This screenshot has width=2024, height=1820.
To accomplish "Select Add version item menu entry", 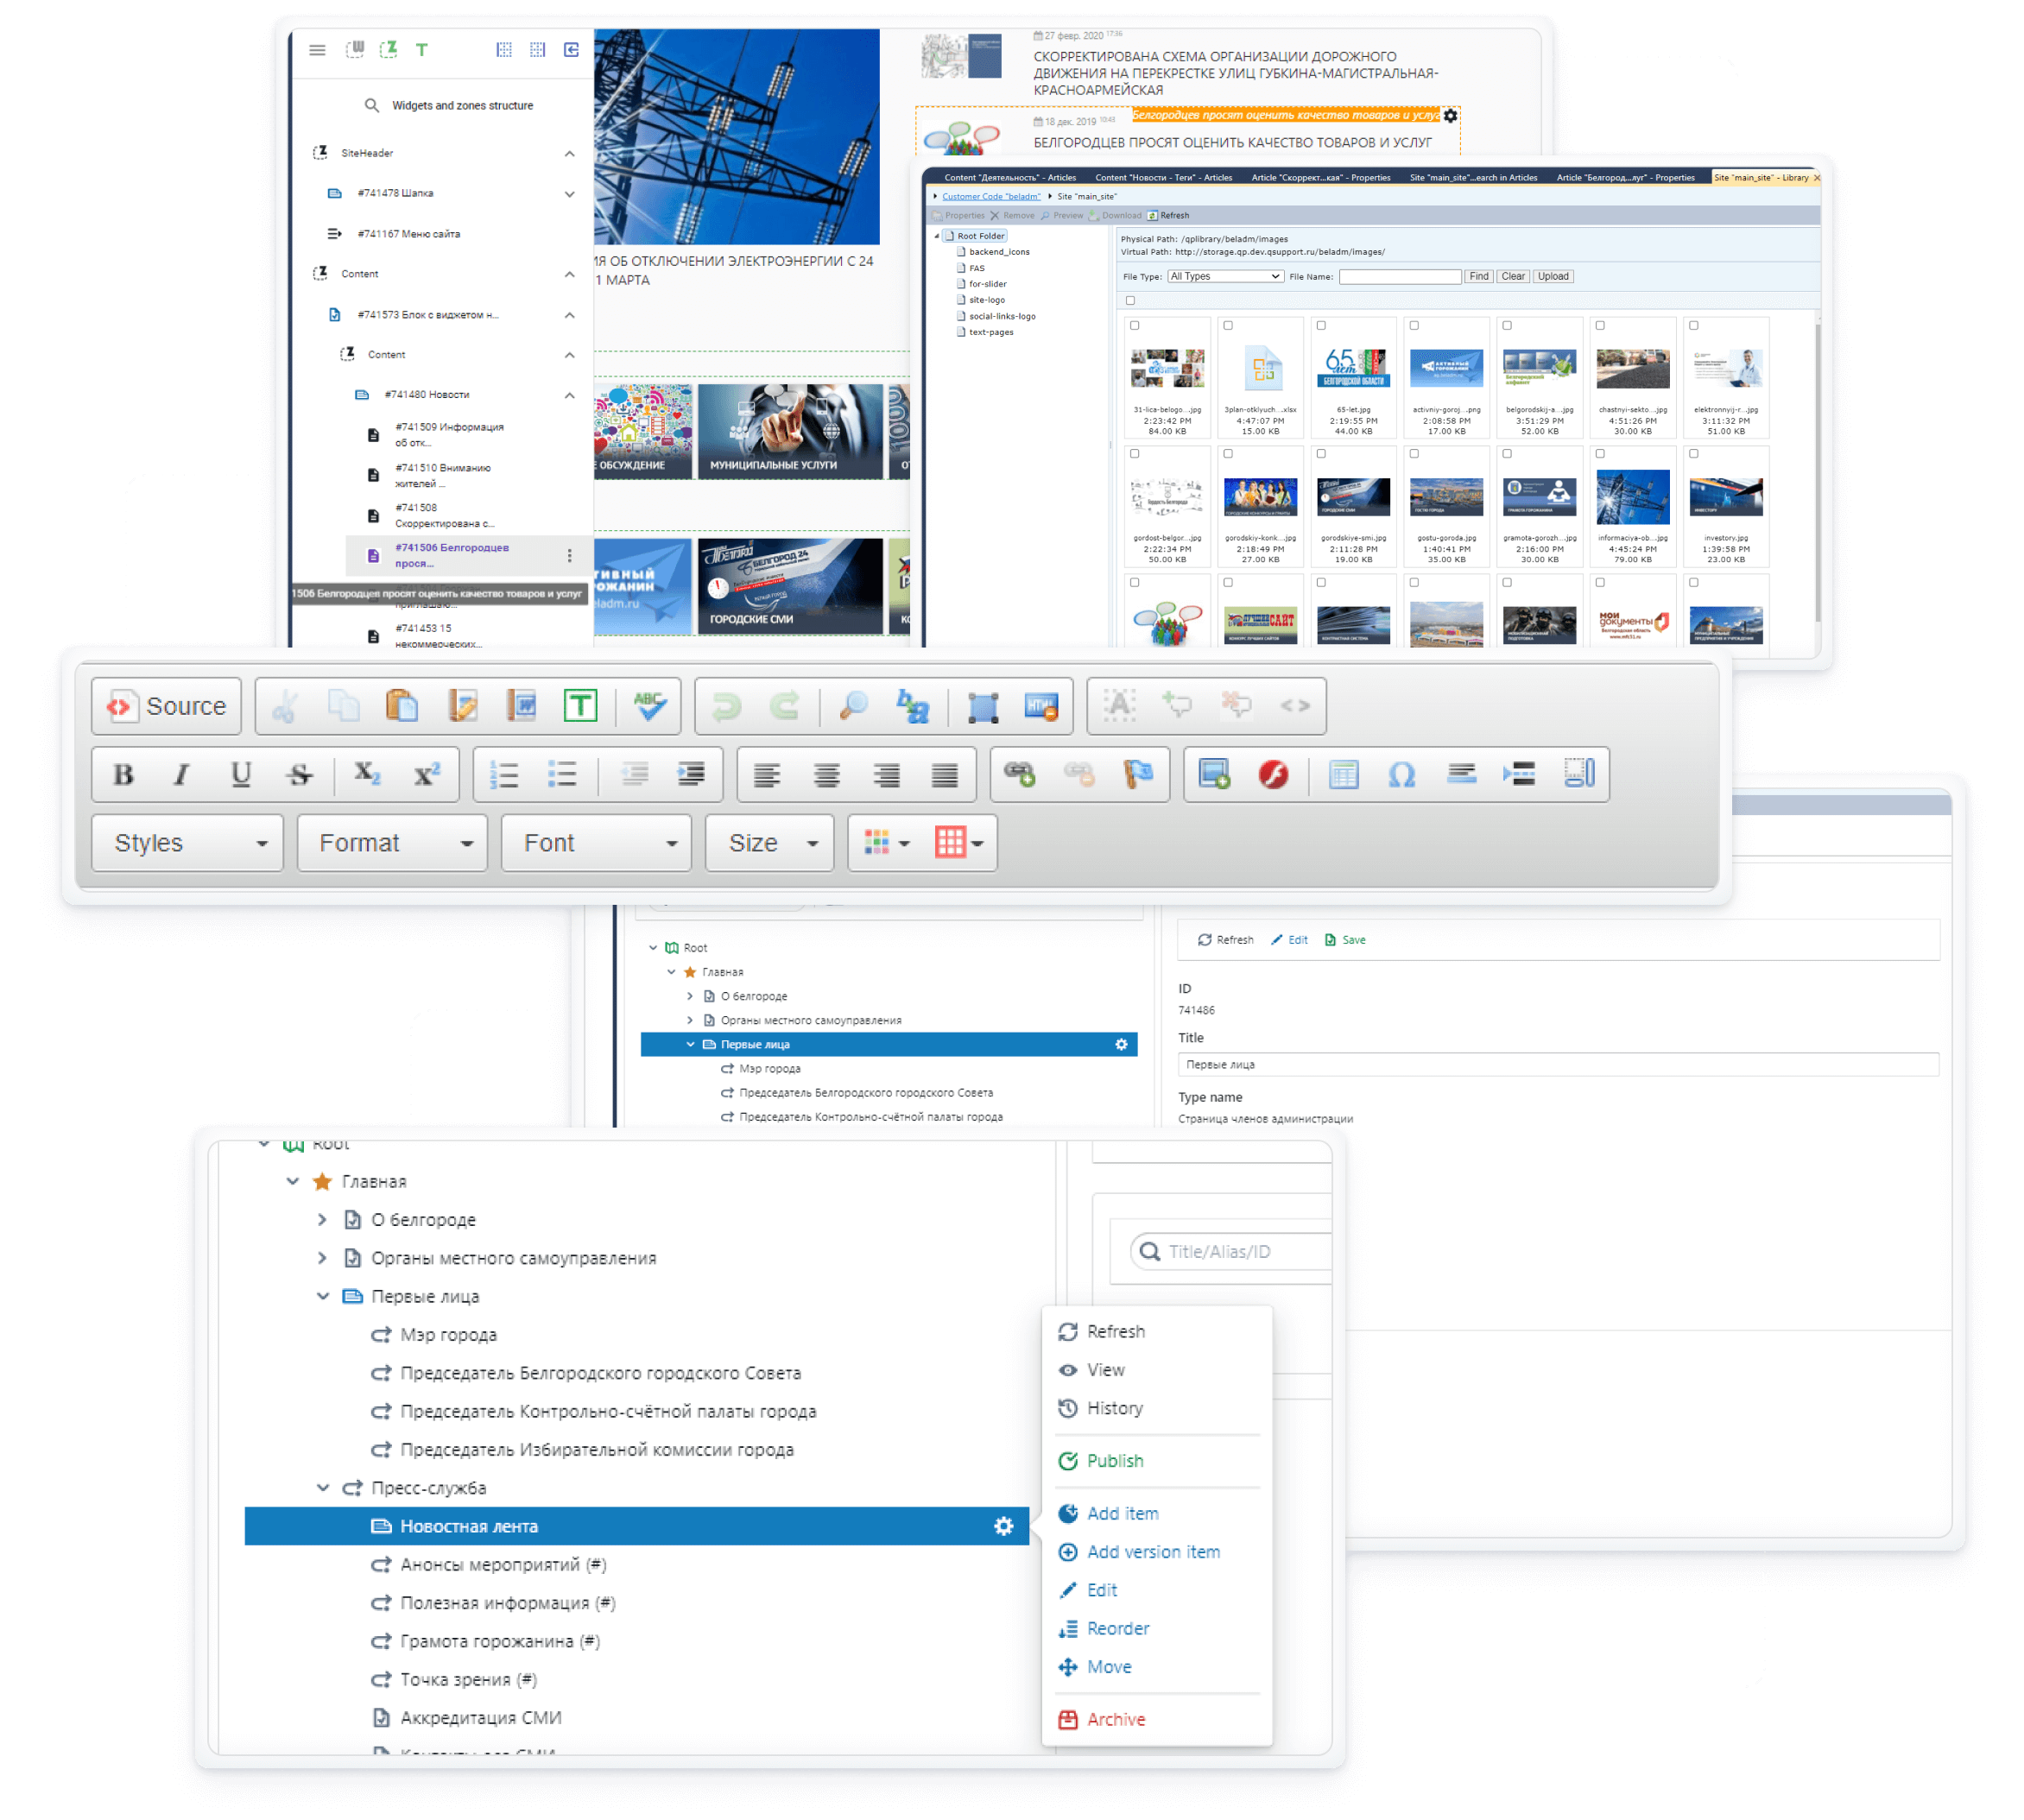I will (1140, 1553).
